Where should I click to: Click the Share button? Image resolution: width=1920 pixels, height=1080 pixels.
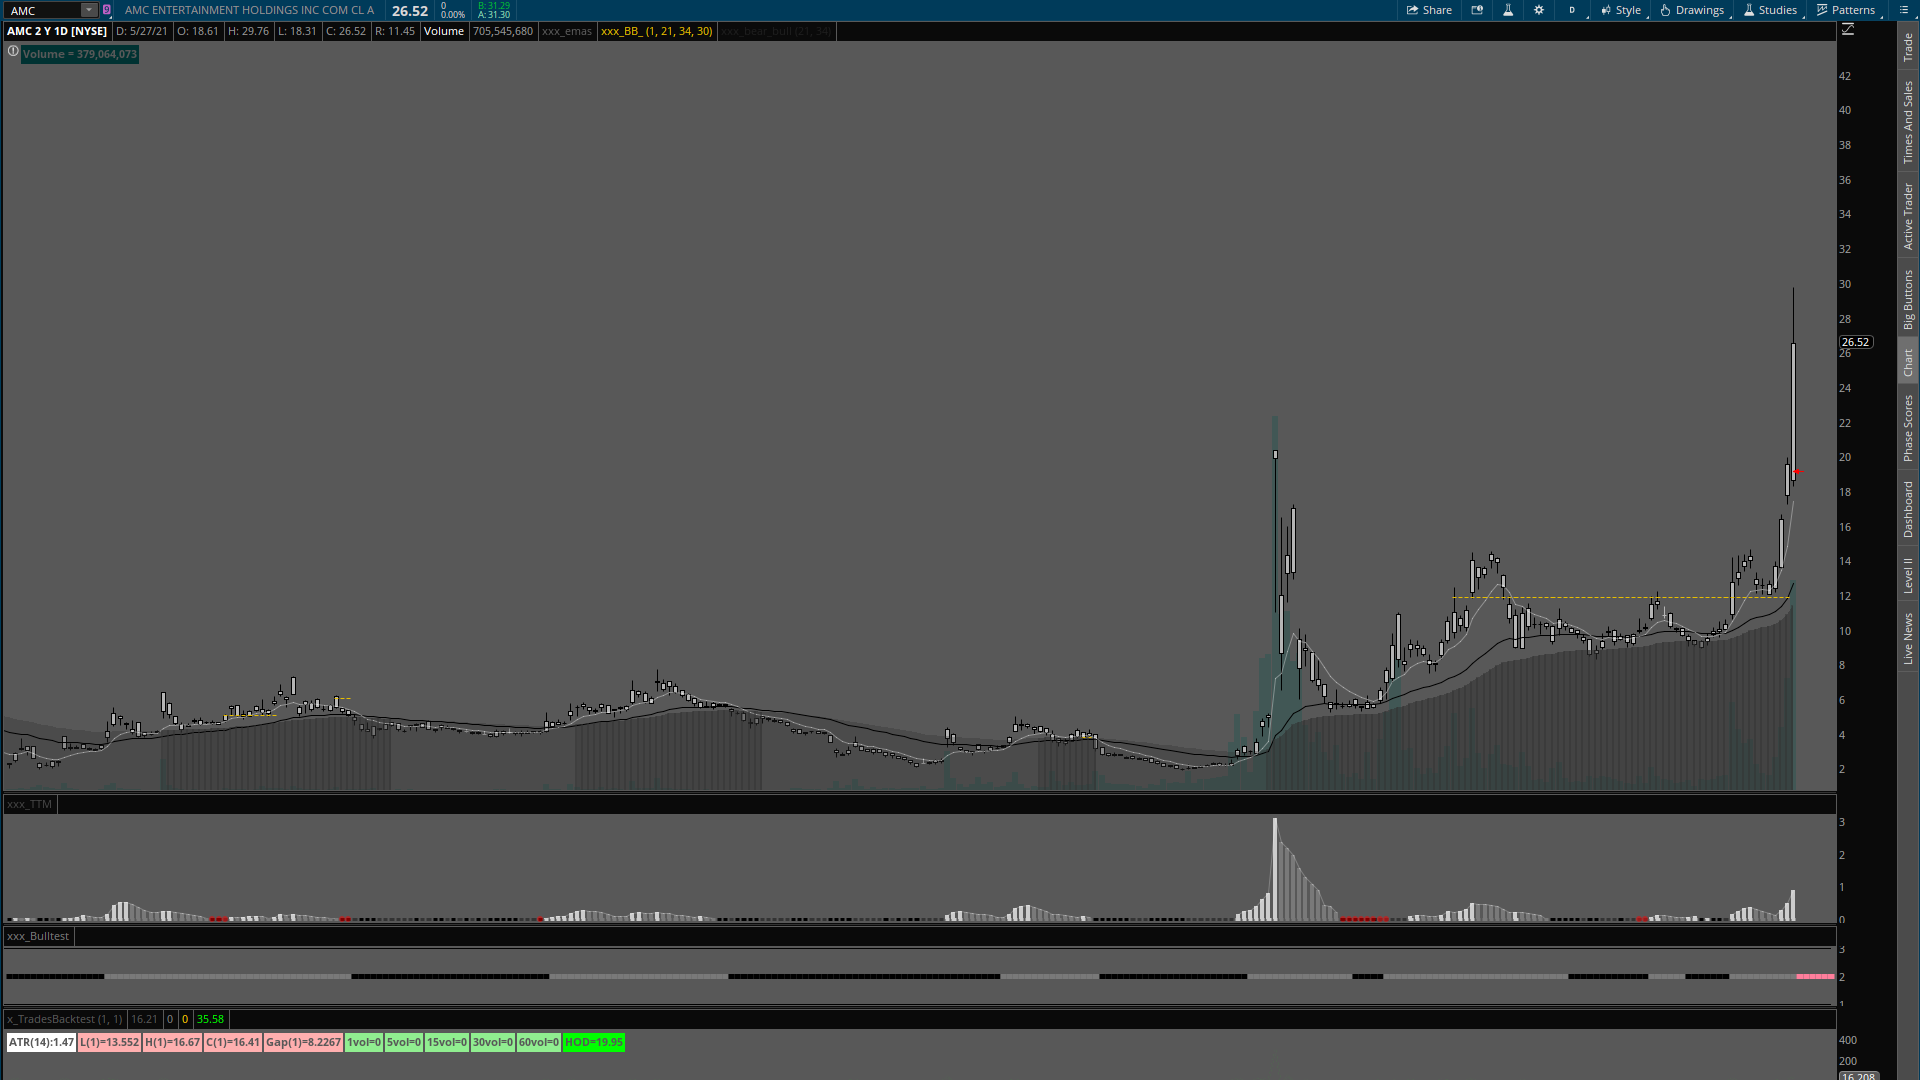tap(1429, 10)
